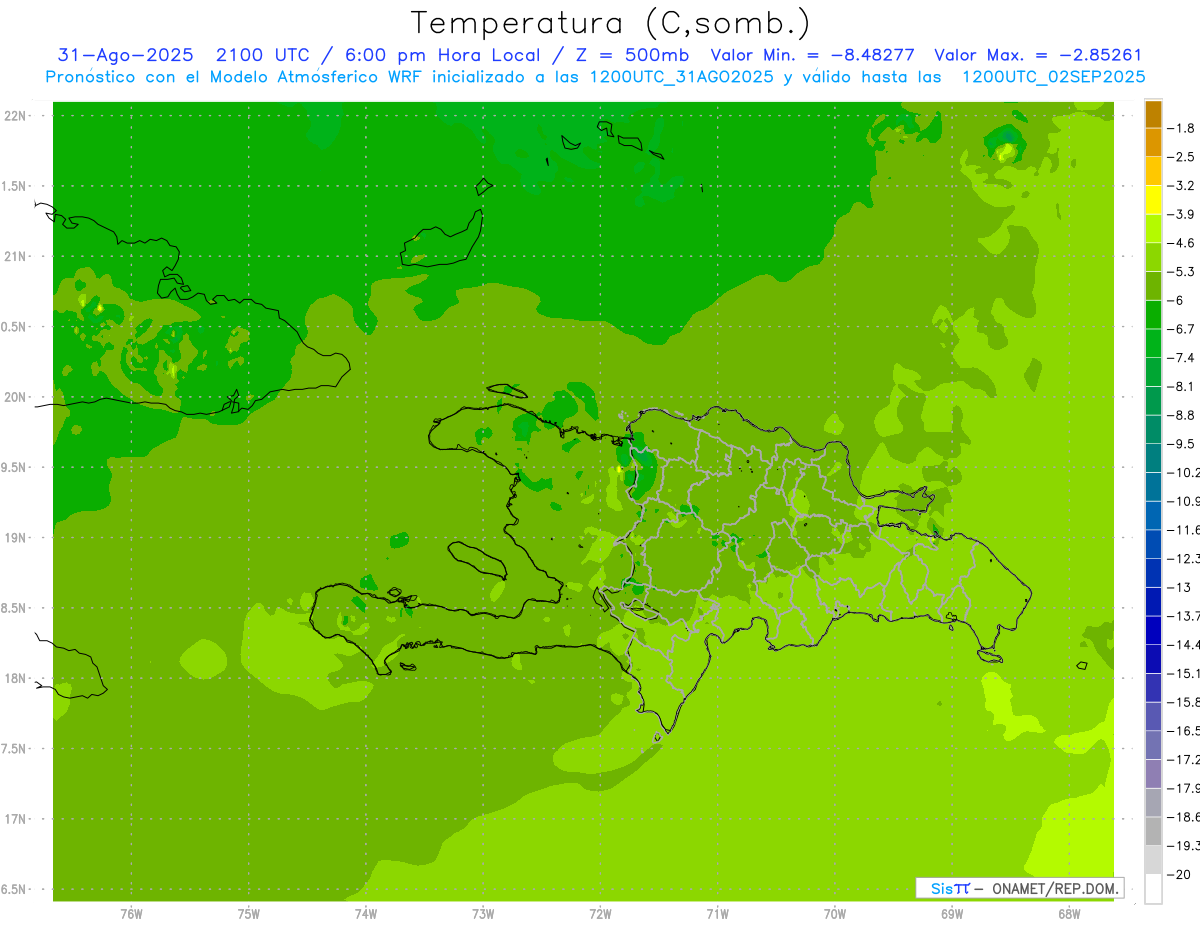Click the '68W' longitude label
The width and height of the screenshot is (1200, 927).
click(x=1068, y=914)
